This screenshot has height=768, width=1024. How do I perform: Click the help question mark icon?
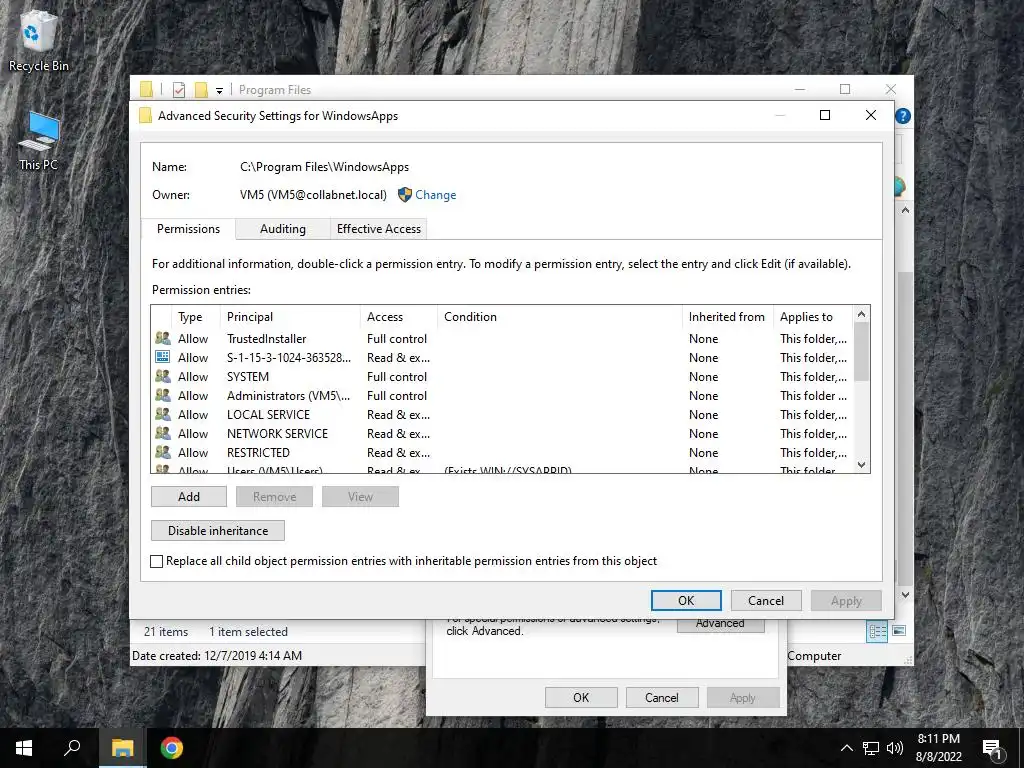[x=903, y=116]
